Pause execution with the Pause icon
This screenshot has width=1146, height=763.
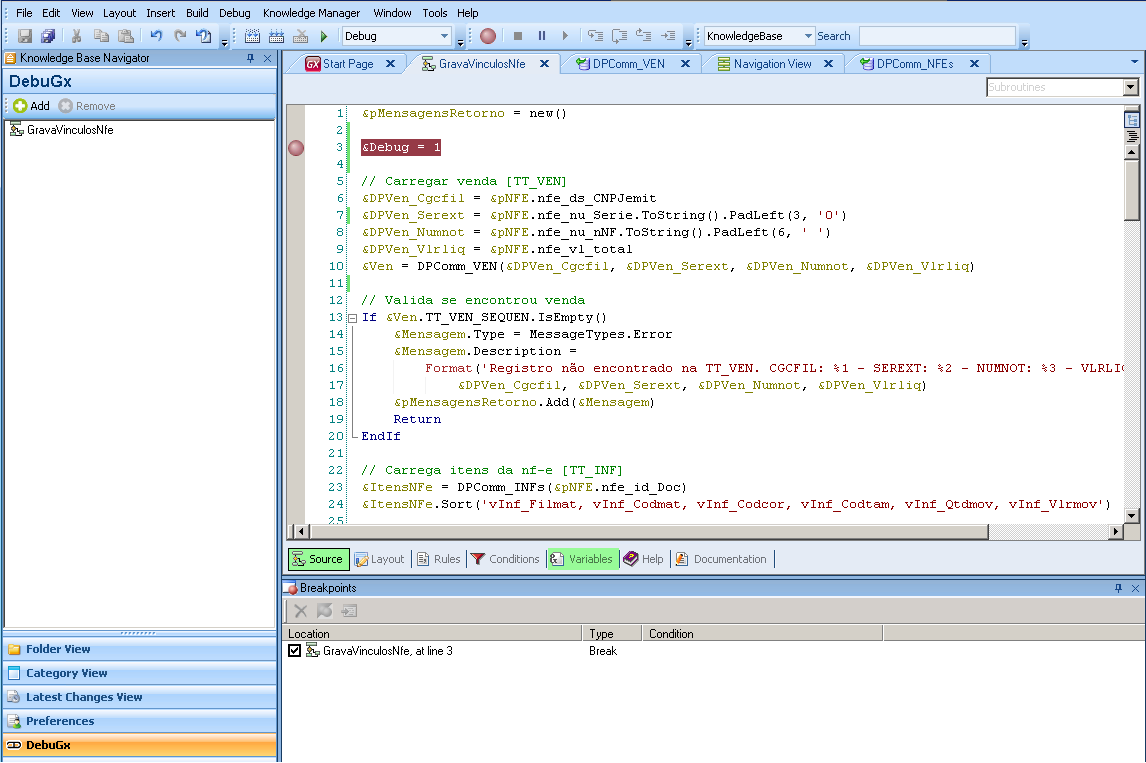(542, 36)
